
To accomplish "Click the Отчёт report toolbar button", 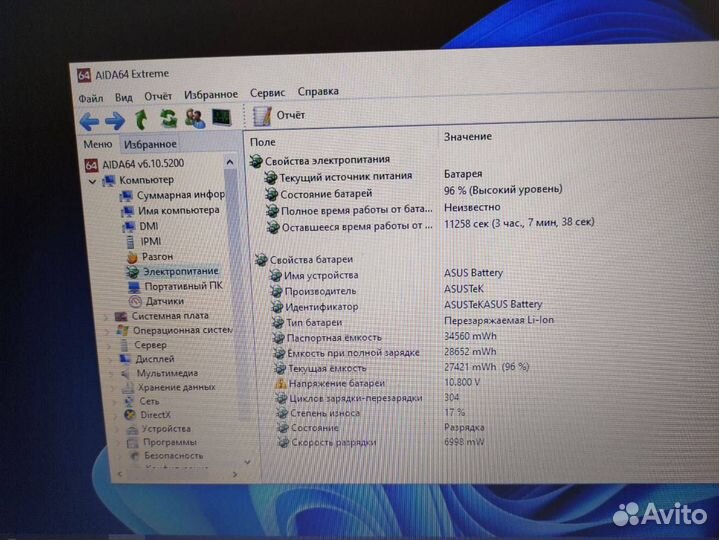I will [279, 116].
